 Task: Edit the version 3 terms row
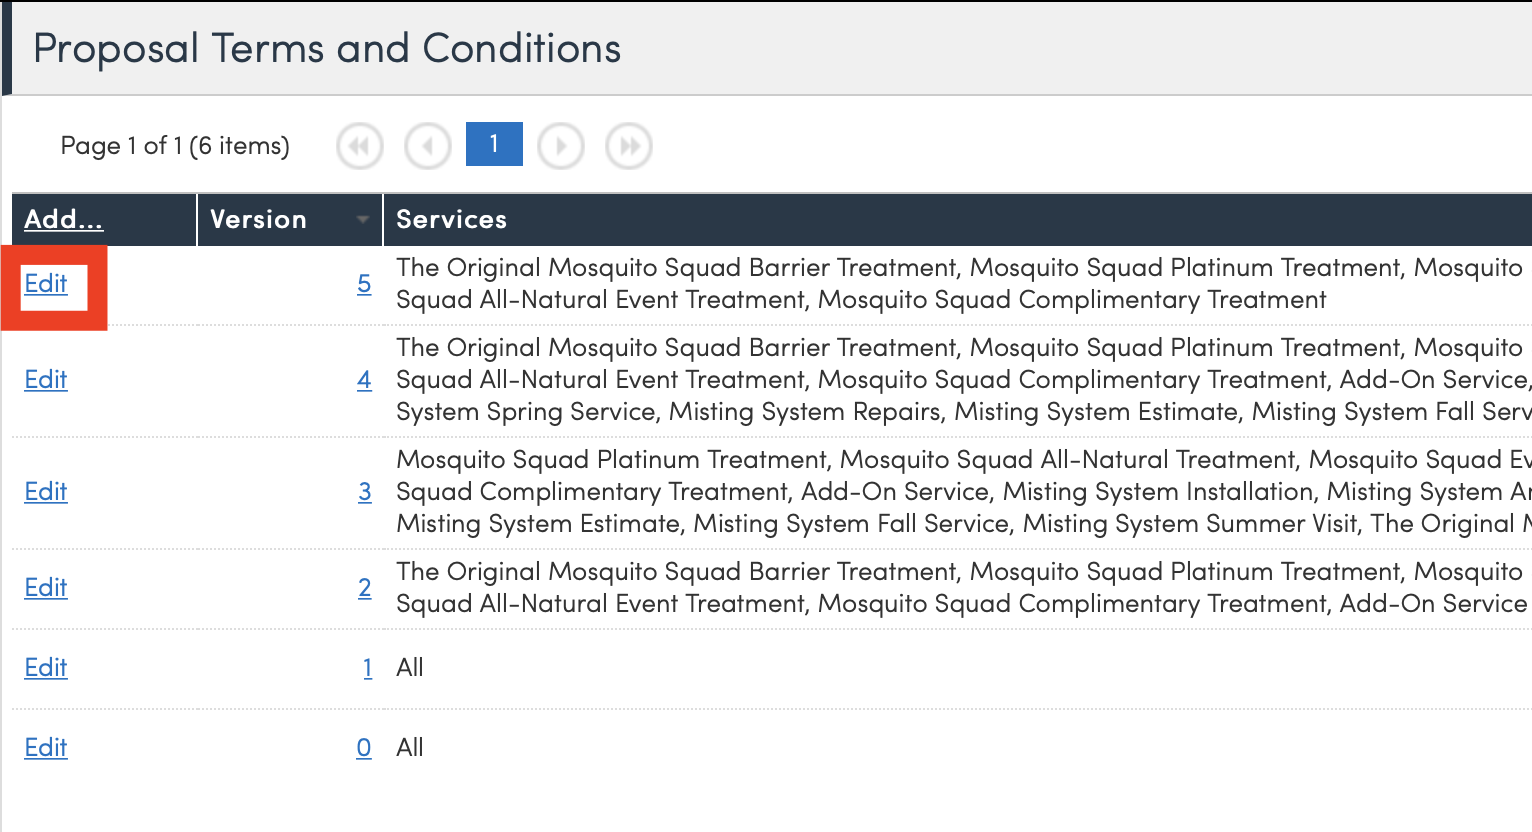[x=46, y=492]
